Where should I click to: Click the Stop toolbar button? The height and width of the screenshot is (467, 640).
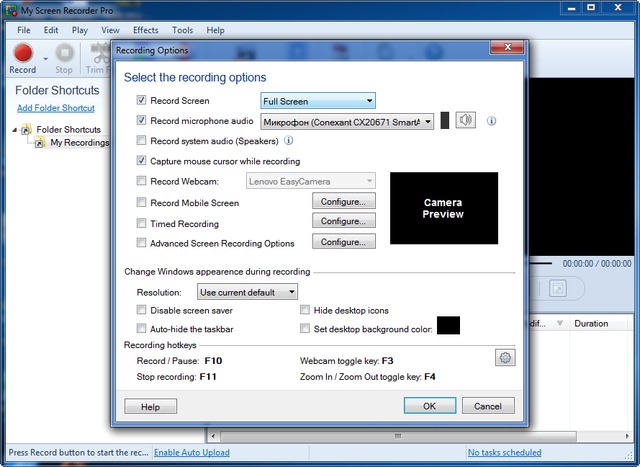(x=64, y=53)
